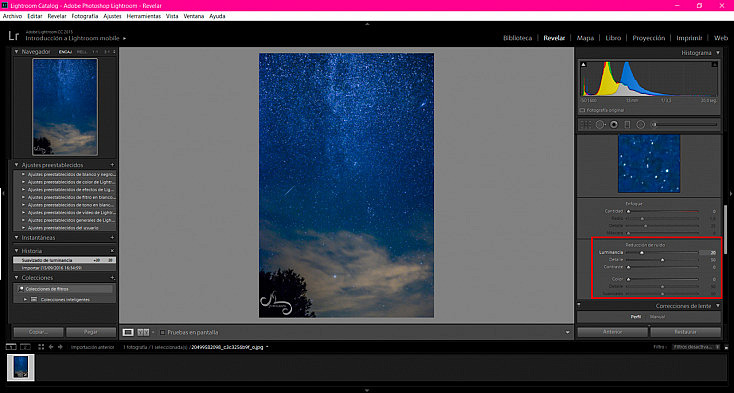The width and height of the screenshot is (734, 393).
Task: Toggle highlight clipping triangle in histogram
Action: click(x=715, y=65)
